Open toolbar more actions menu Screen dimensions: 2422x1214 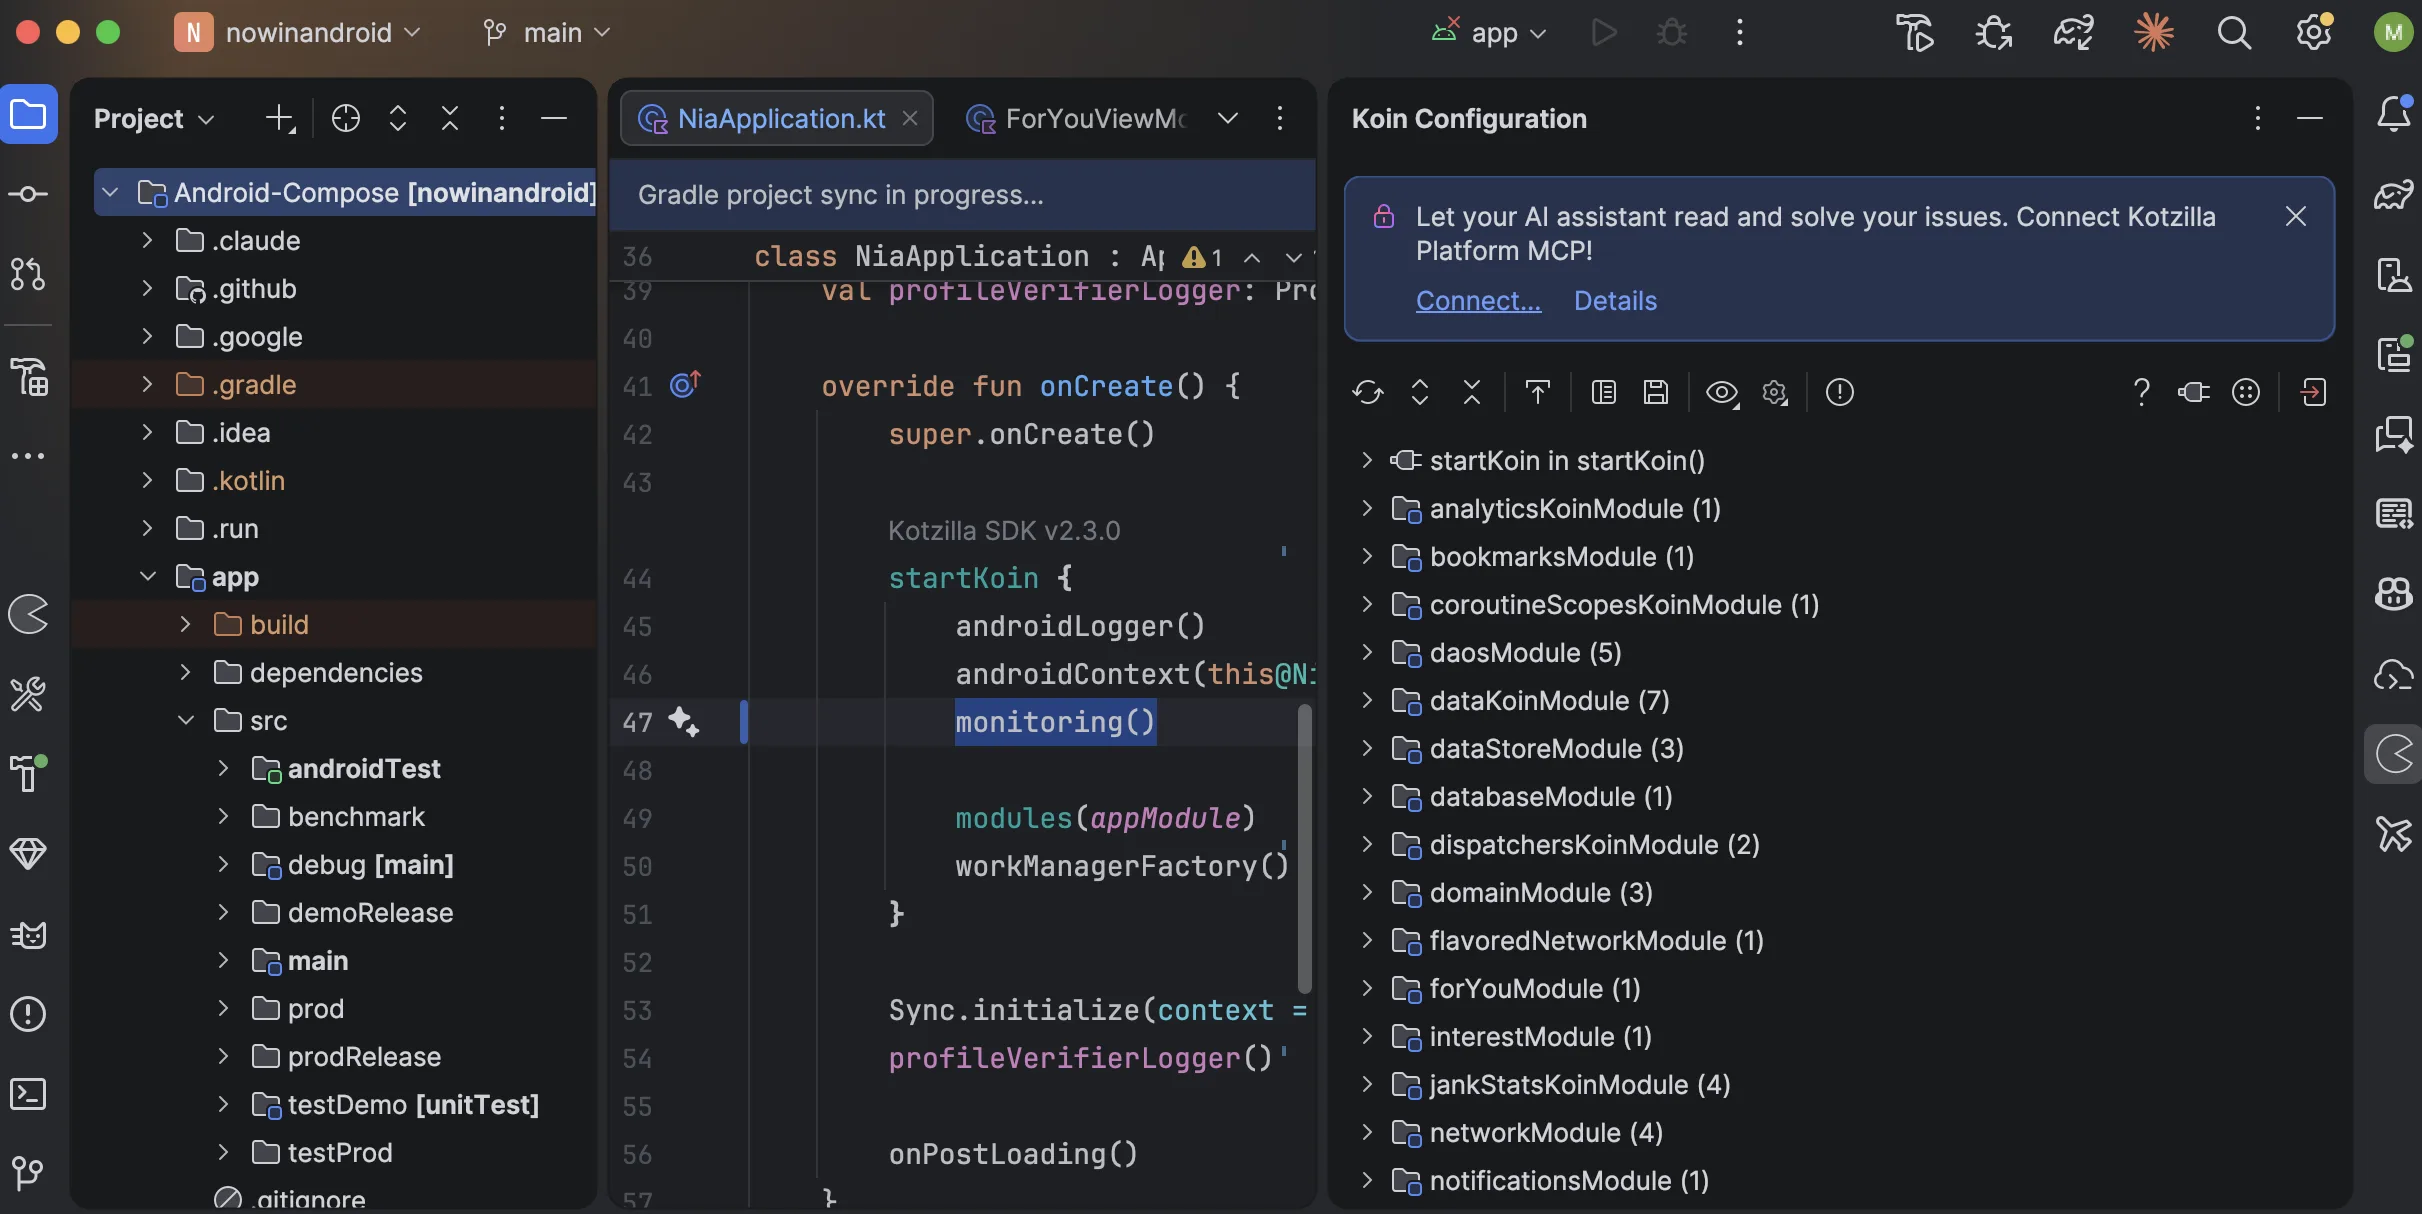click(x=1740, y=33)
